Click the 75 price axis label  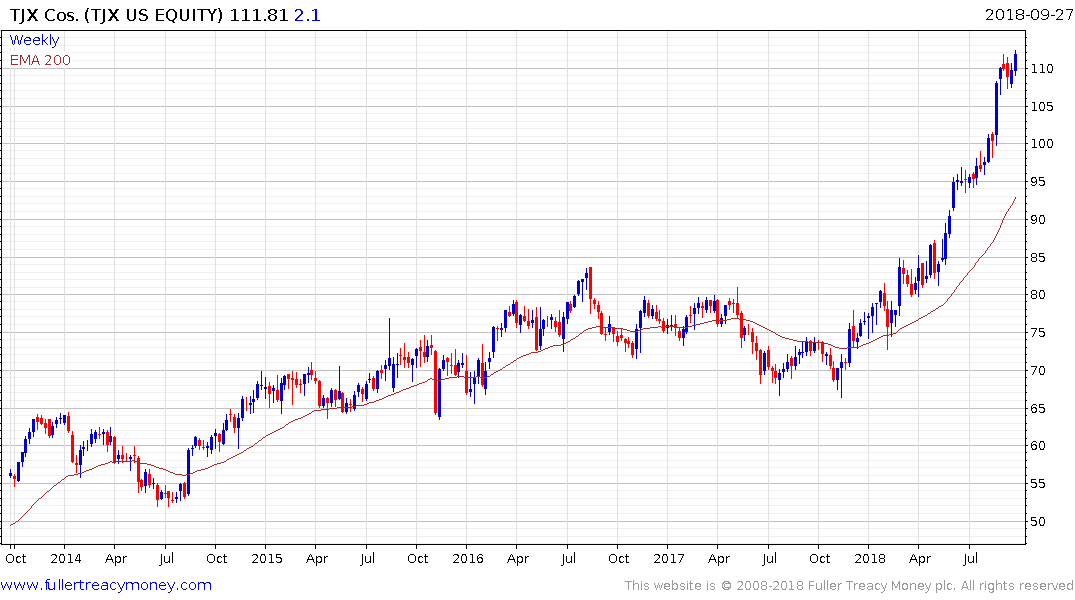1038,333
